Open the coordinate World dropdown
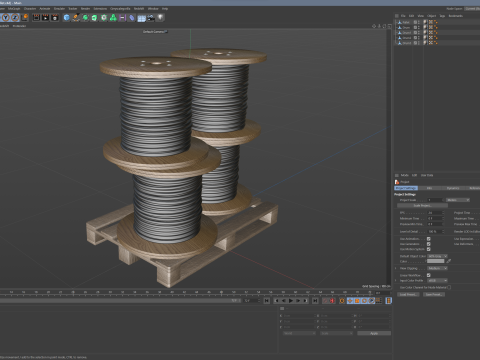This screenshot has height=360, width=480. [299, 333]
